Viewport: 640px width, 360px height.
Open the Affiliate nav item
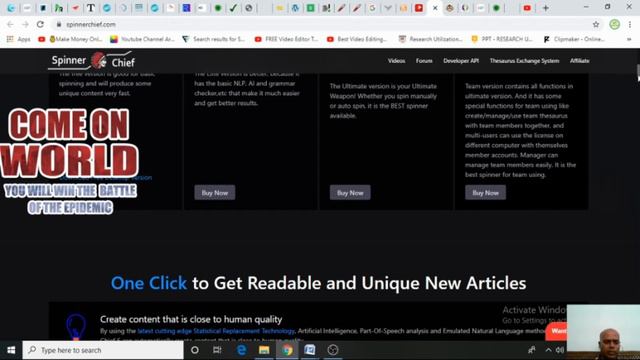(580, 61)
